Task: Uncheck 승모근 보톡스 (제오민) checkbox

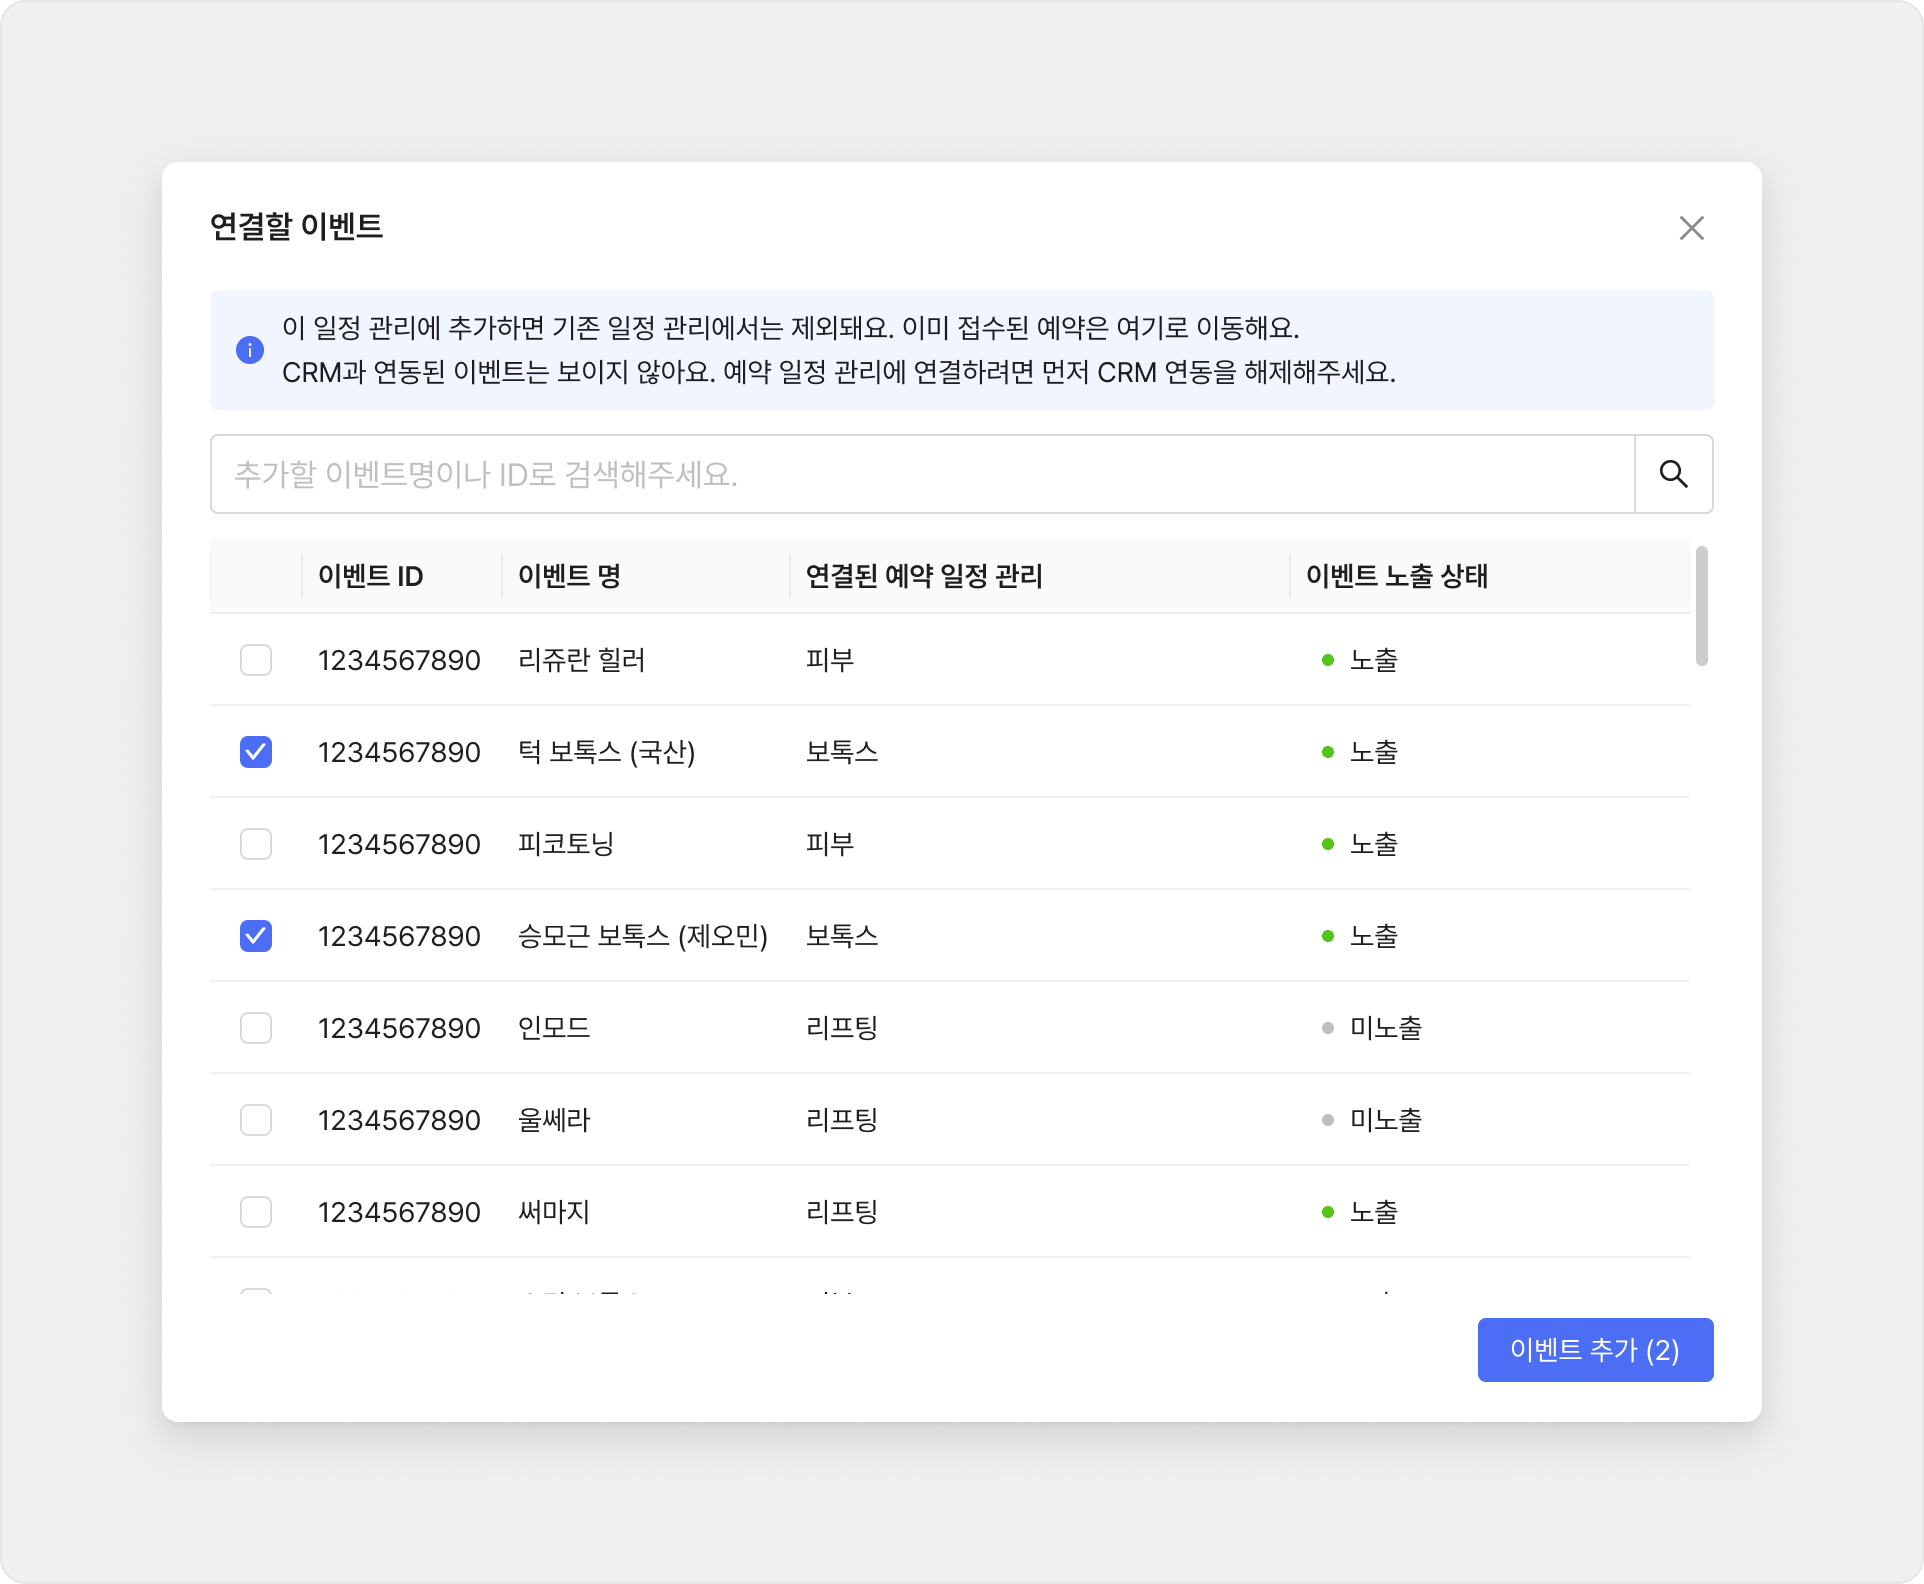Action: pyautogui.click(x=256, y=936)
